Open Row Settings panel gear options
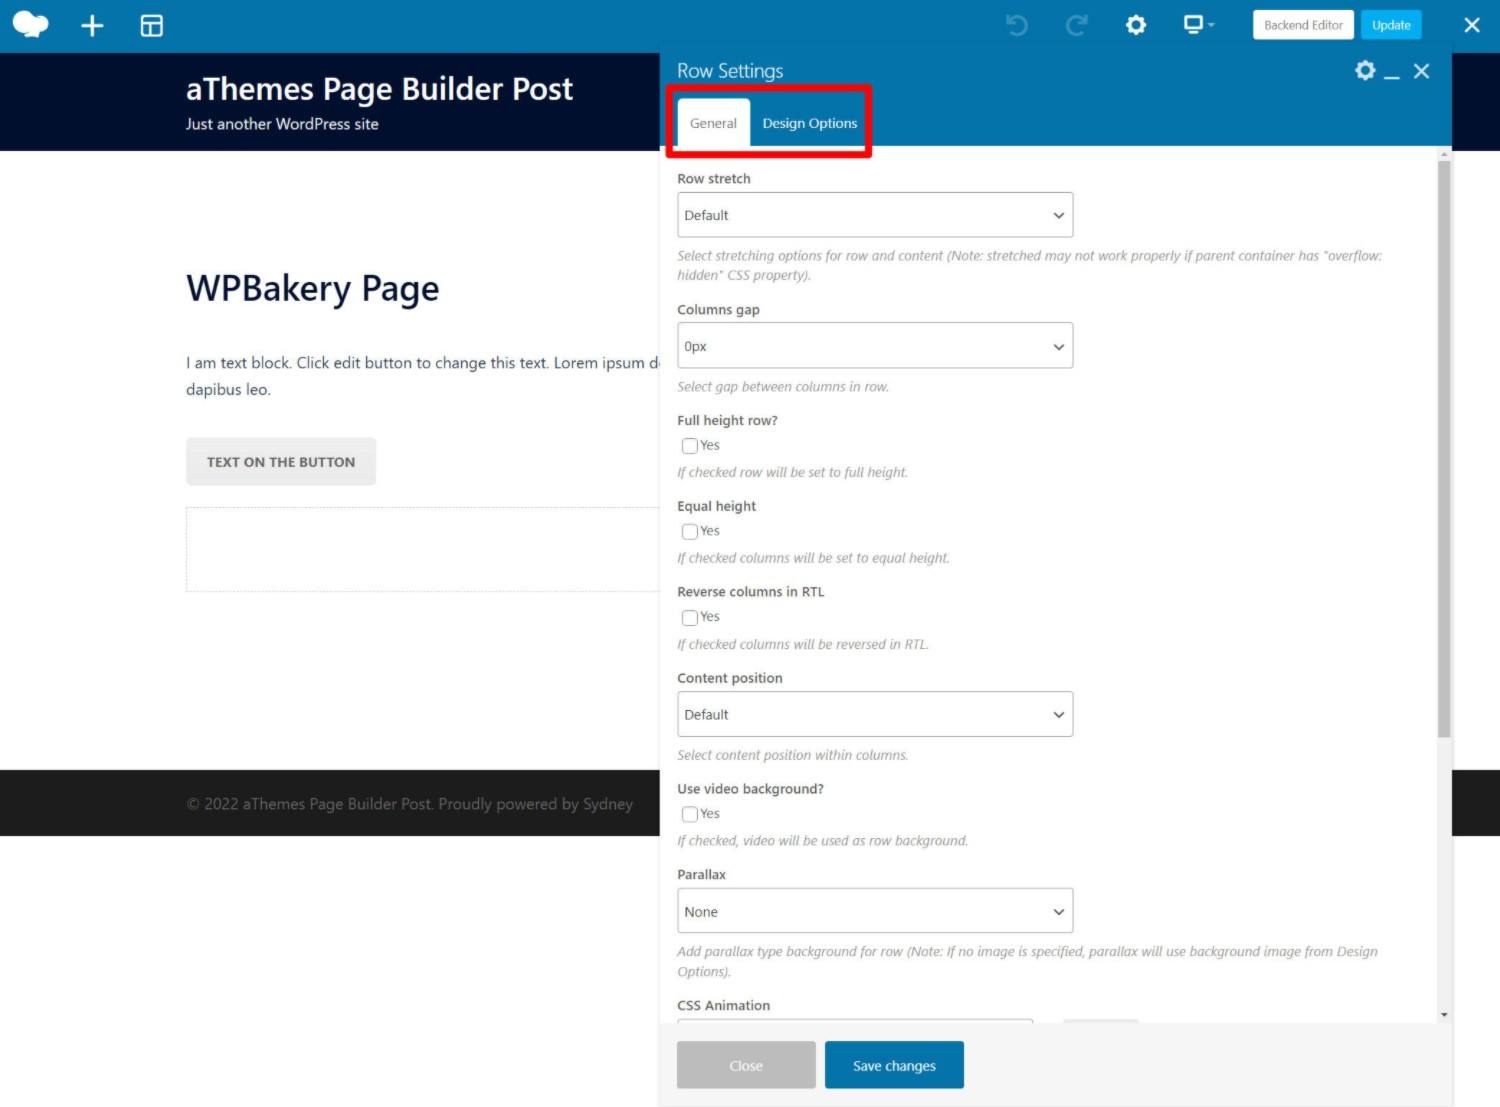 1365,70
